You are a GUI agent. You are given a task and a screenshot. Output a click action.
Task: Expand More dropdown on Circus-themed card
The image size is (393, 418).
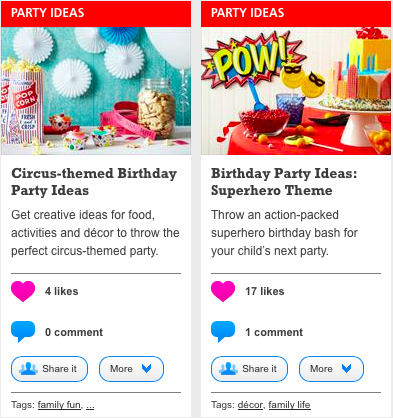click(131, 369)
